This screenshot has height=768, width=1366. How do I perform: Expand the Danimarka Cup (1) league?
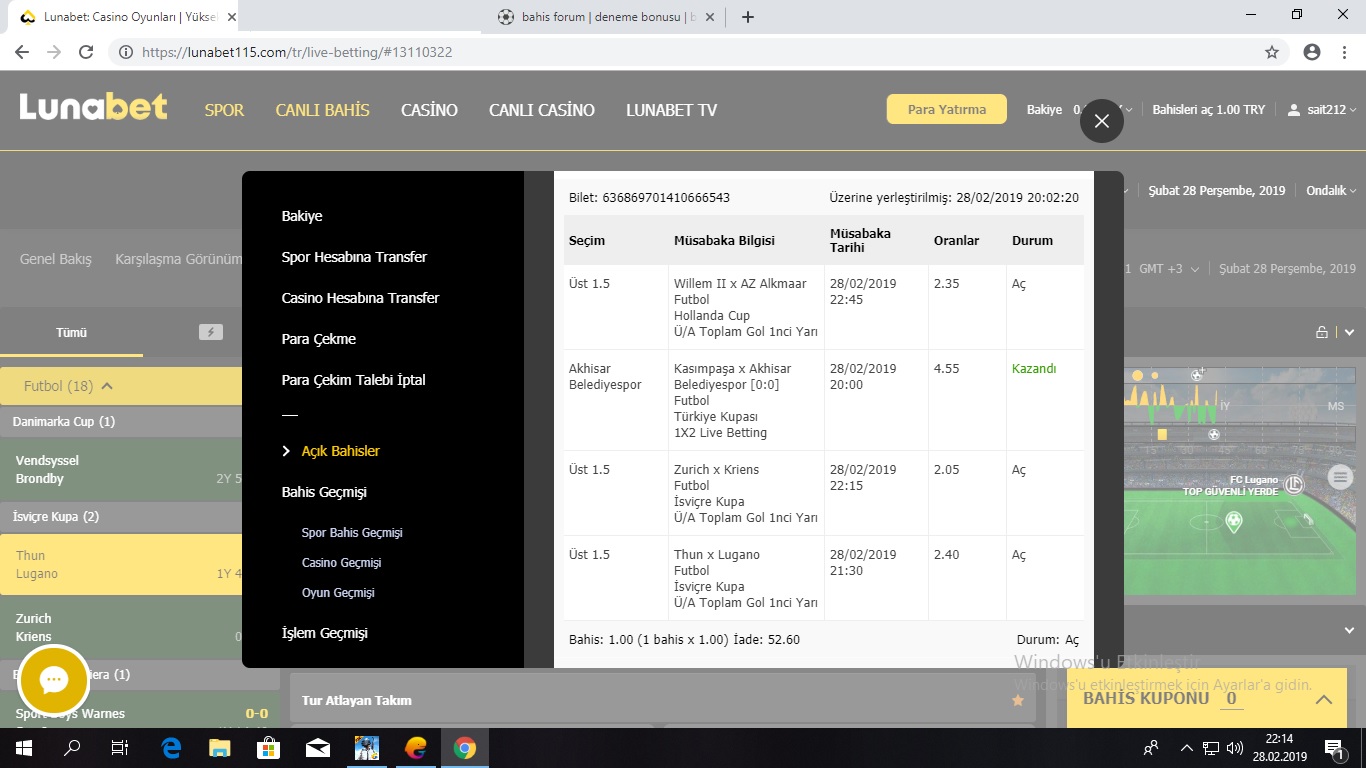(x=121, y=421)
